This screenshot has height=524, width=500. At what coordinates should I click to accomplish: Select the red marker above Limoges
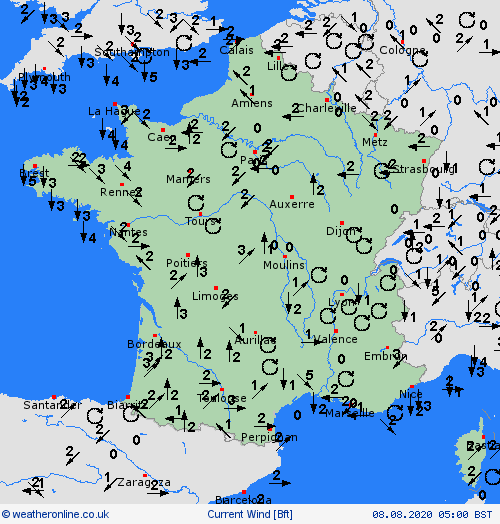pyautogui.click(x=216, y=288)
